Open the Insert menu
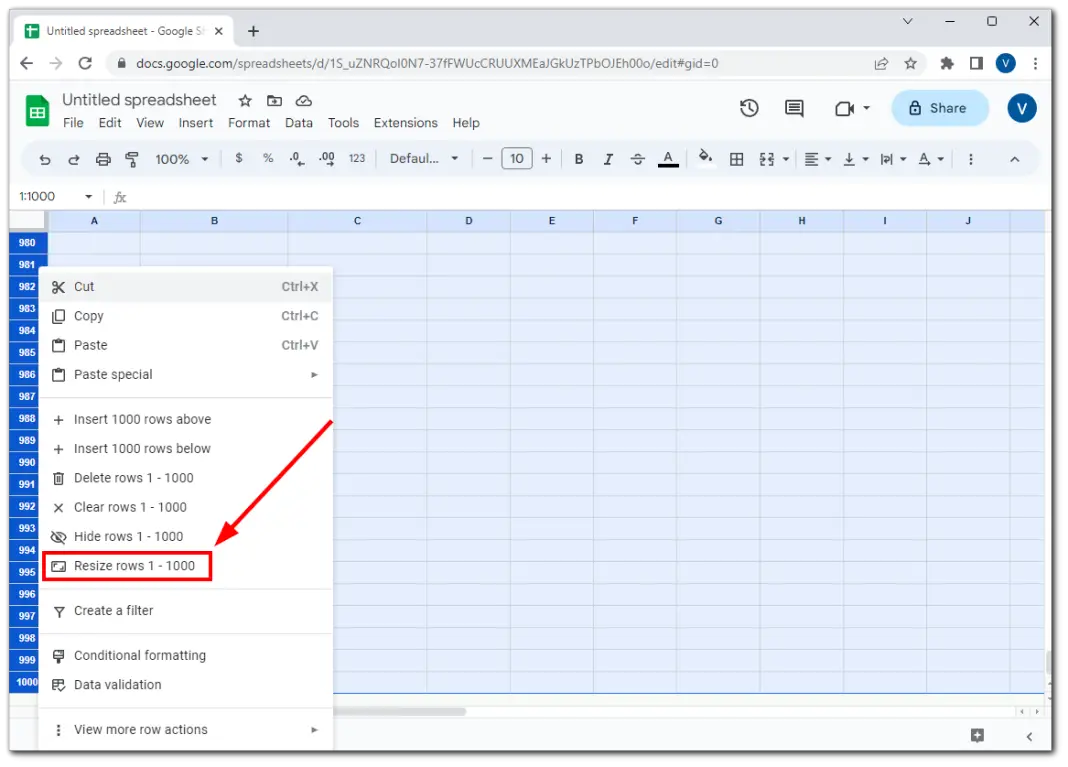 tap(196, 122)
